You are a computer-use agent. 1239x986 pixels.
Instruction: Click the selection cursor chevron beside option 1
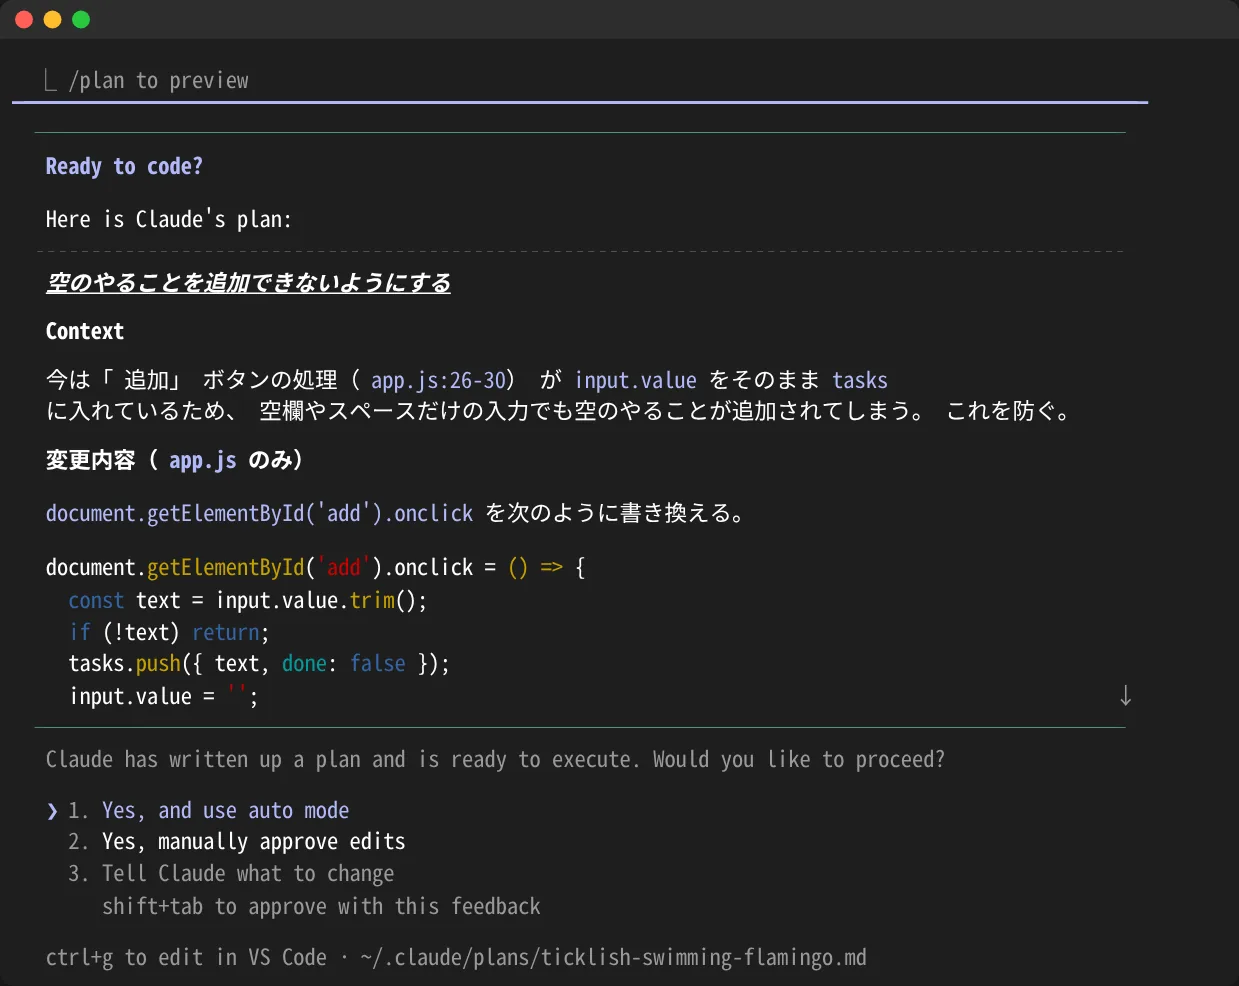(52, 811)
